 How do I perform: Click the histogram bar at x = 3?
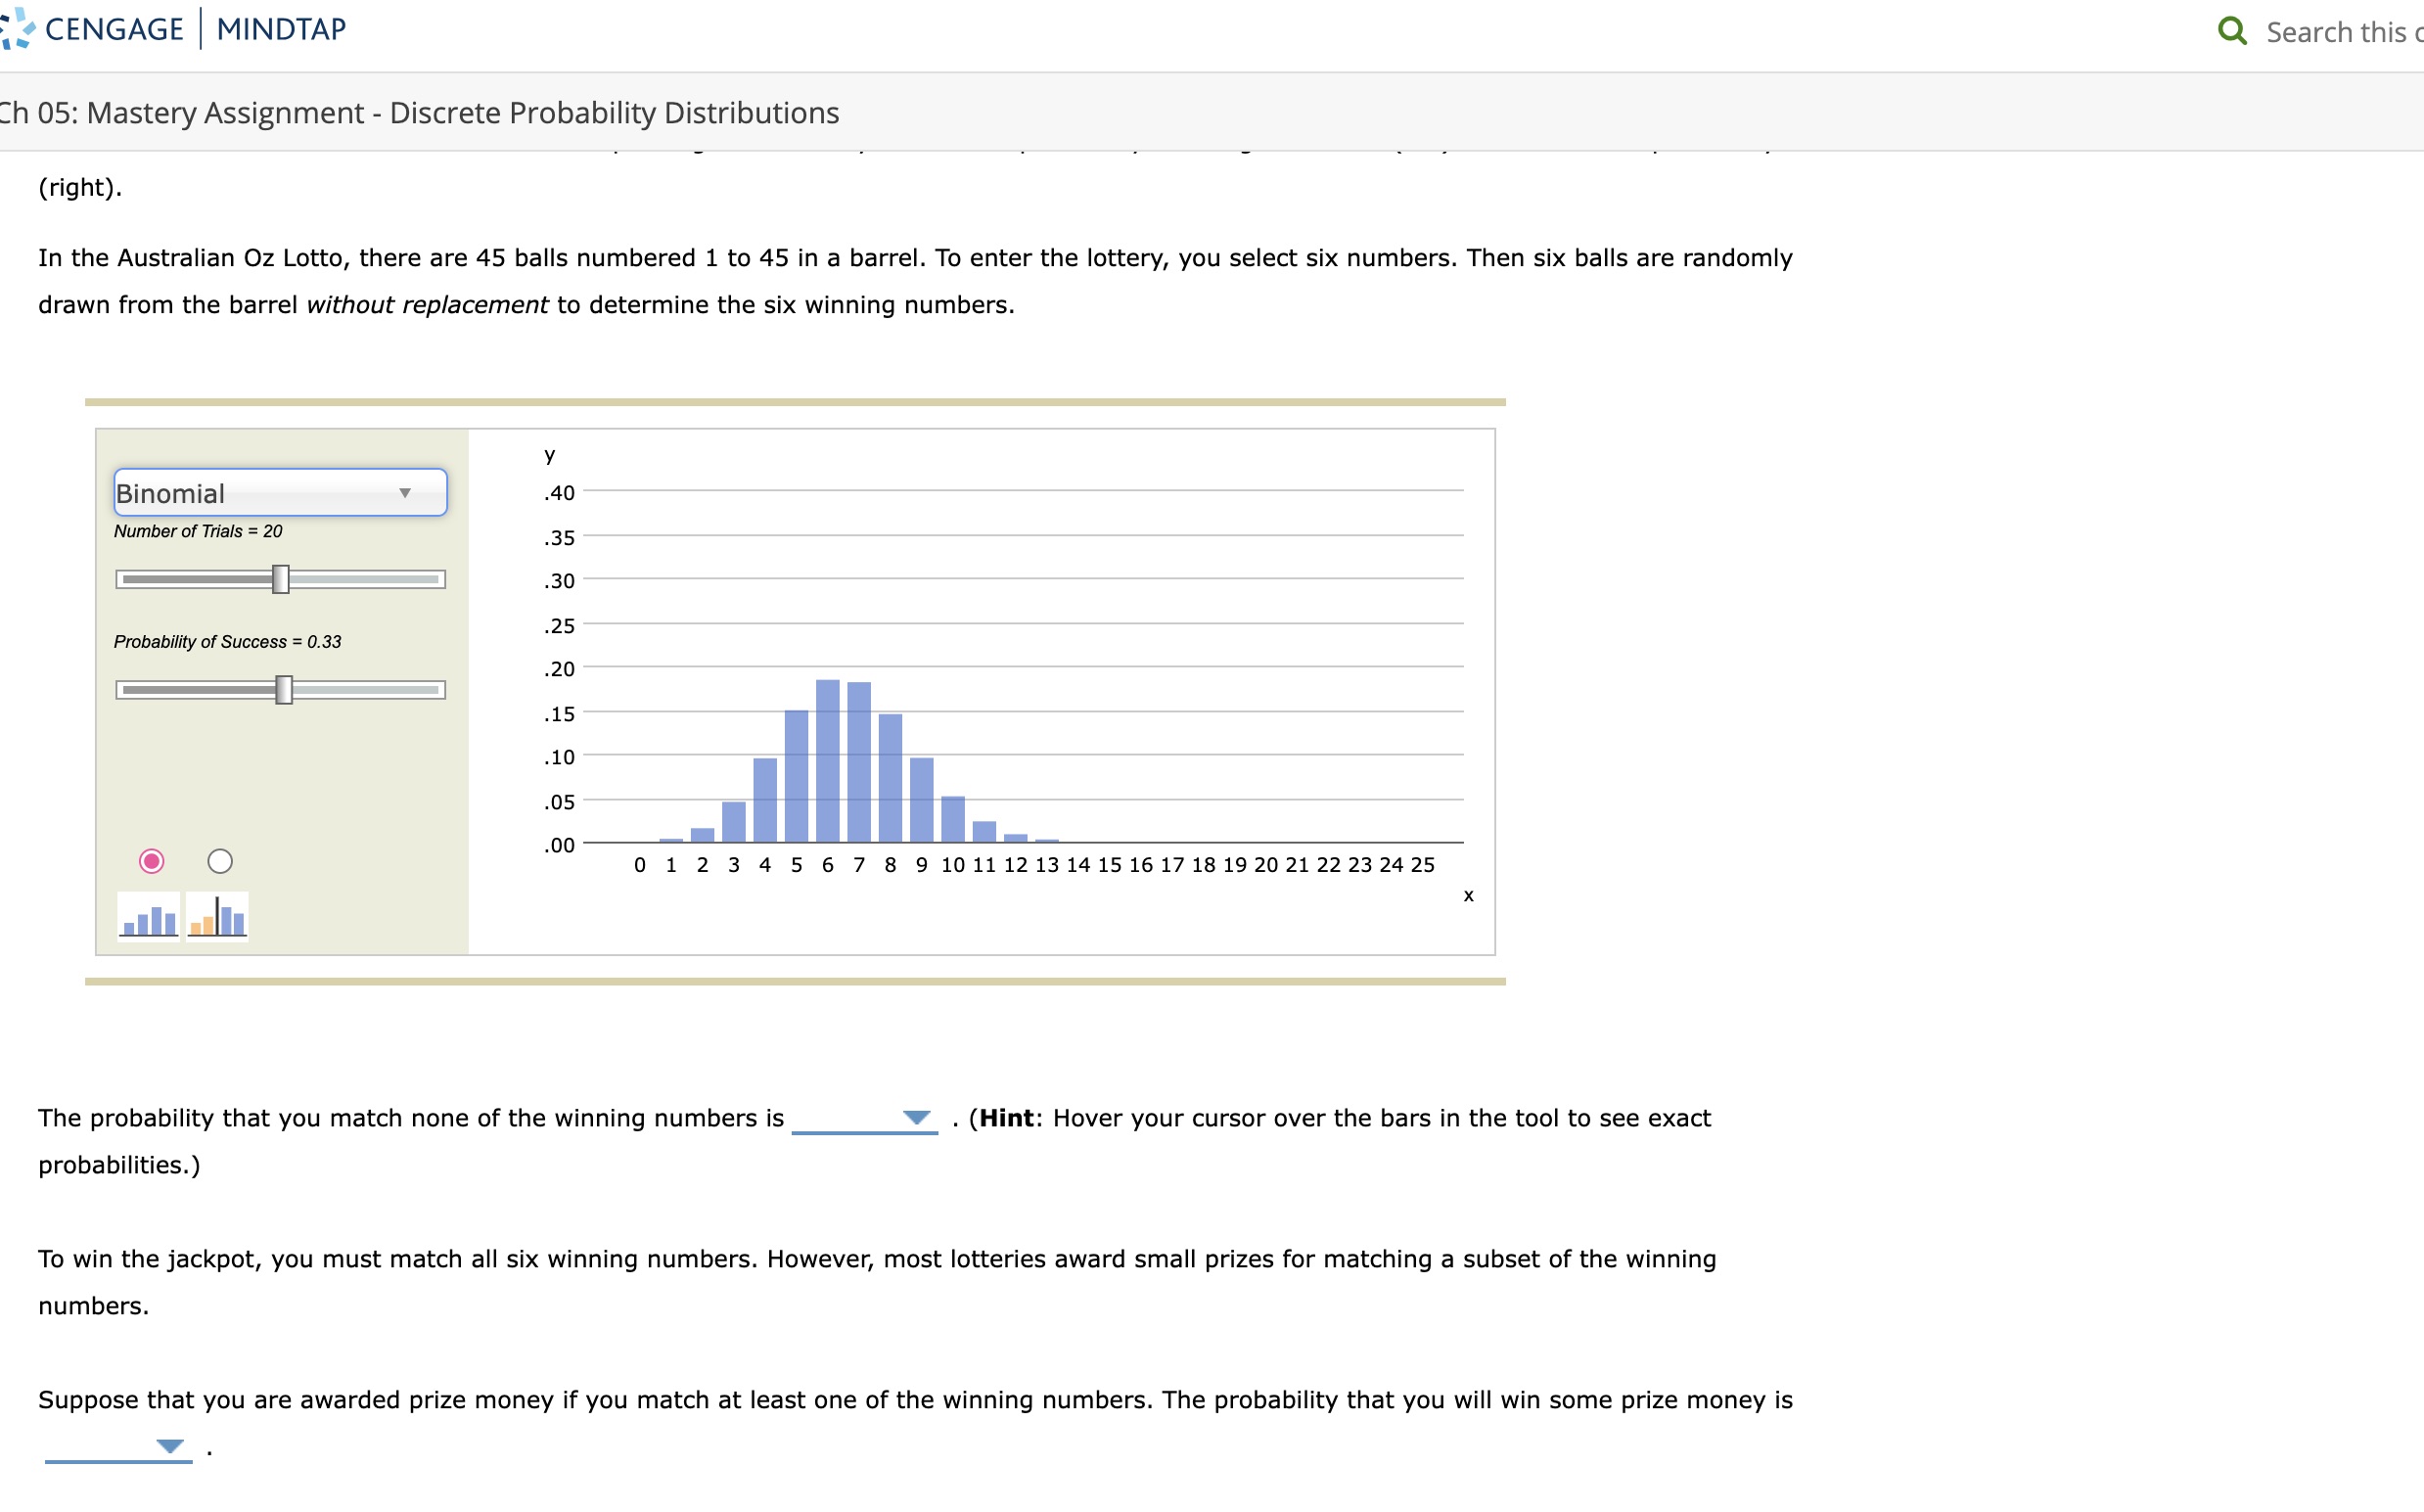coord(734,820)
